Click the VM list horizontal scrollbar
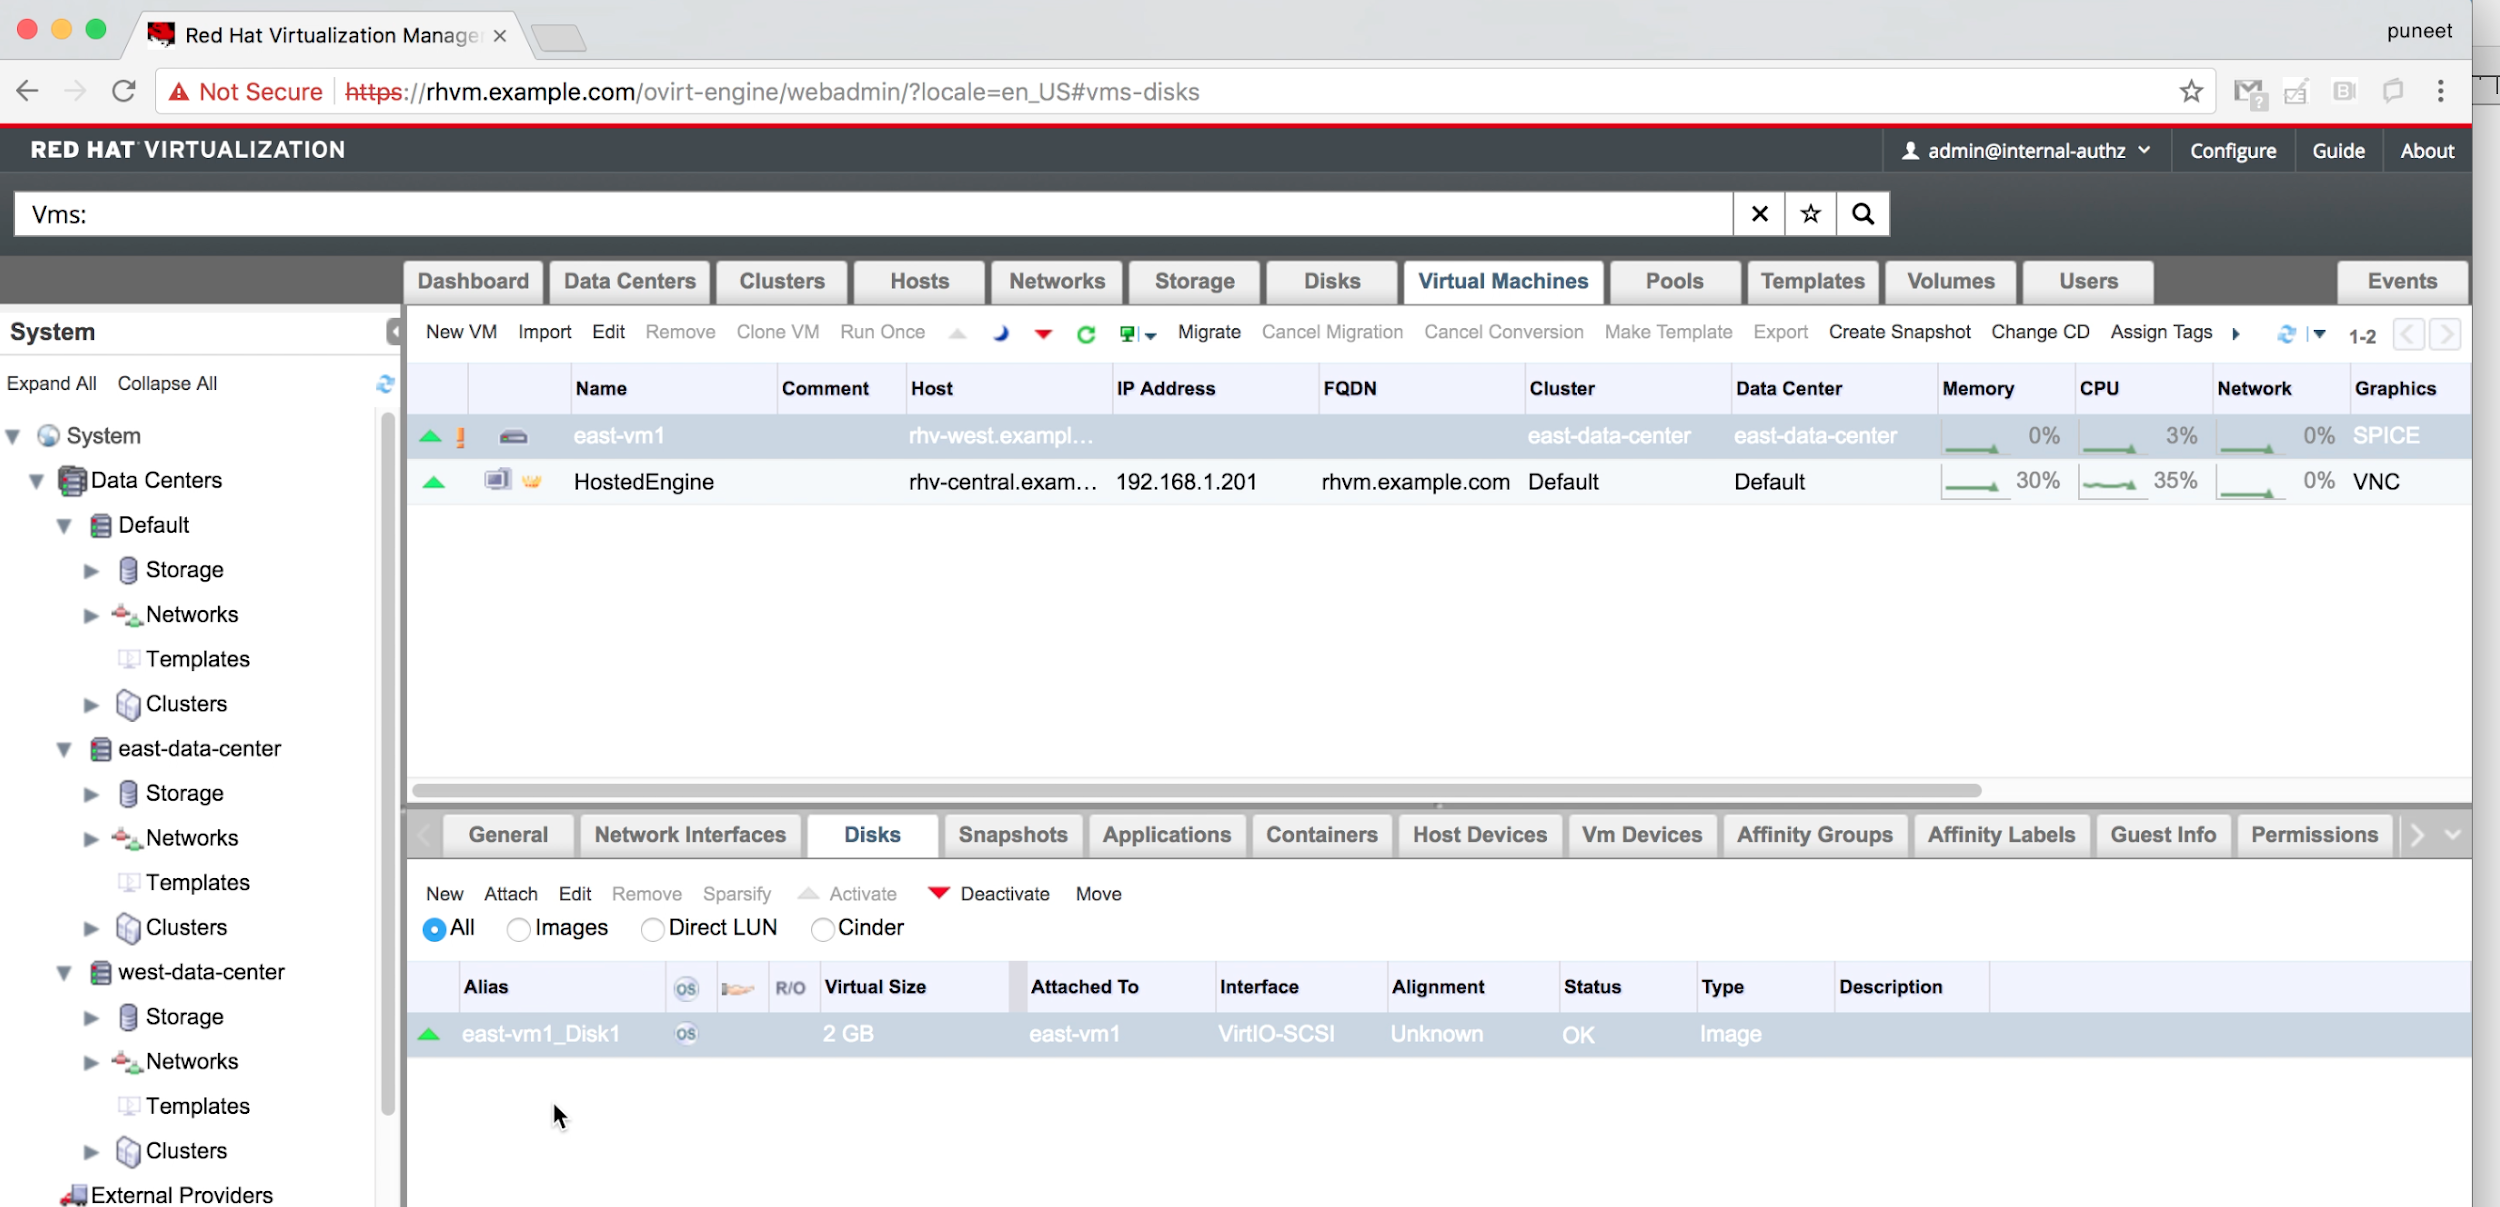This screenshot has height=1207, width=2500. point(1196,791)
